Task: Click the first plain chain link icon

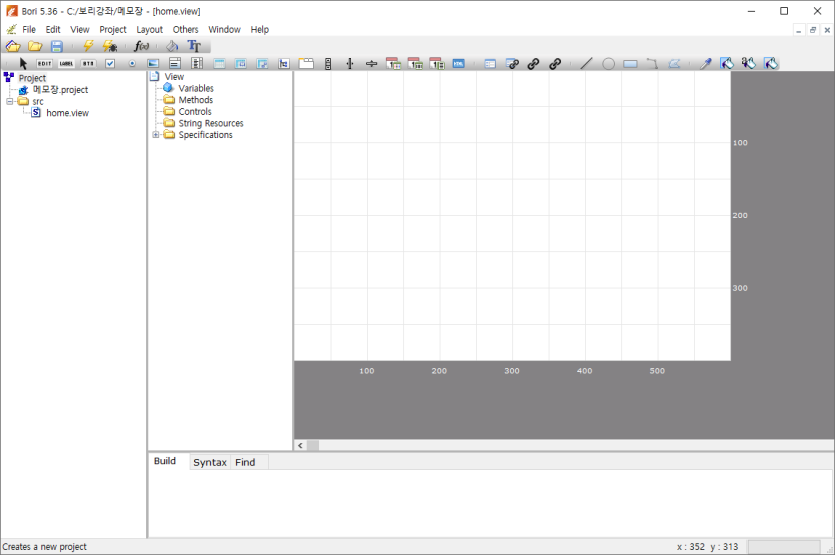Action: (x=533, y=64)
